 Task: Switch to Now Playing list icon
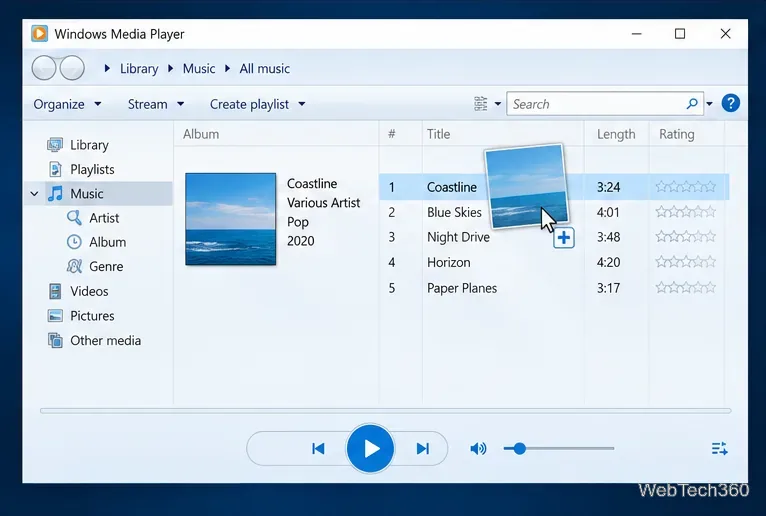pos(719,448)
